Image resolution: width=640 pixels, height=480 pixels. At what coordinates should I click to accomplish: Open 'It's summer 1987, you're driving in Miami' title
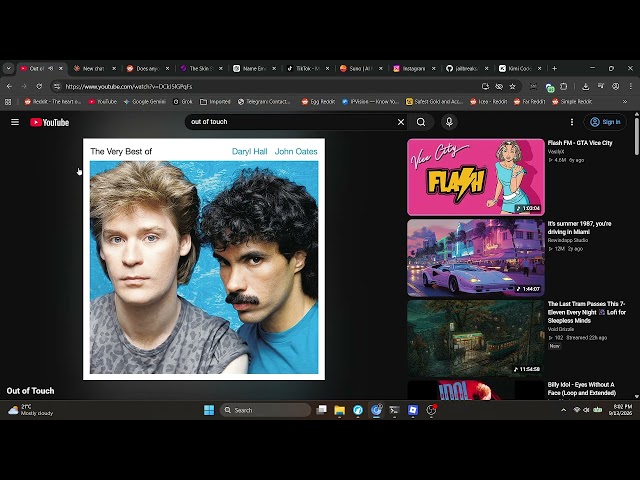[579, 228]
